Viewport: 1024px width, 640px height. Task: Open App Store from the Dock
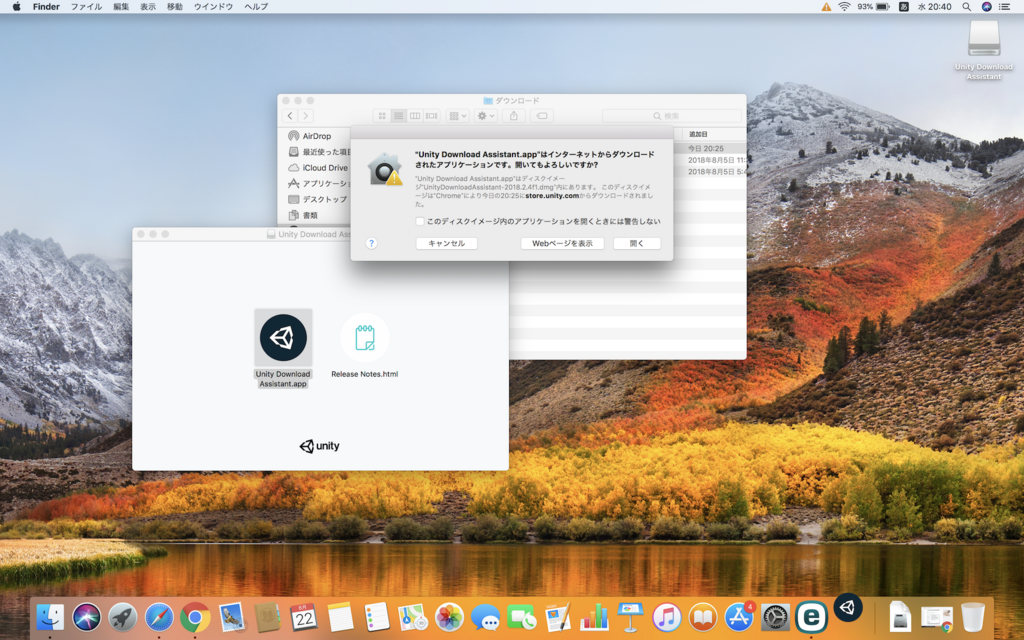click(x=739, y=617)
